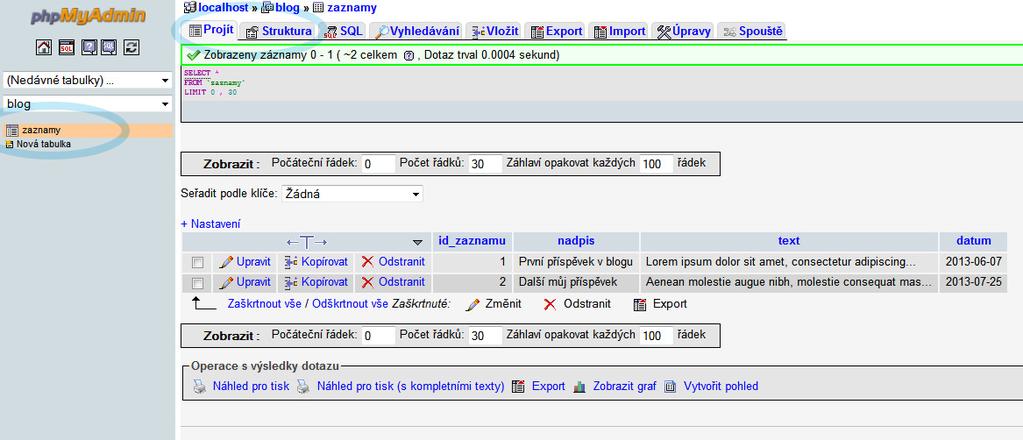Click the pencil icon in row 1
1023x440 pixels.
(x=226, y=262)
